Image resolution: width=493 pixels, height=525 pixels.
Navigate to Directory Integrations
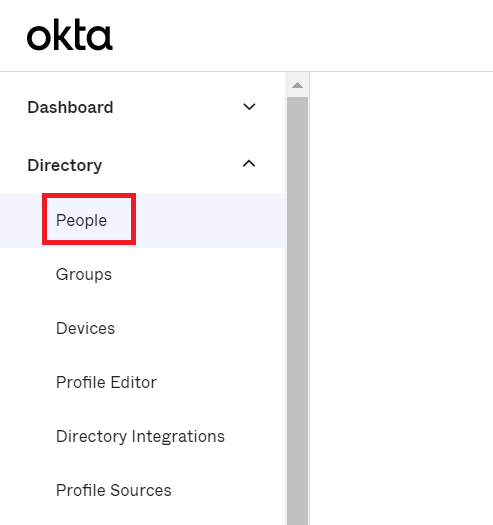[140, 437]
